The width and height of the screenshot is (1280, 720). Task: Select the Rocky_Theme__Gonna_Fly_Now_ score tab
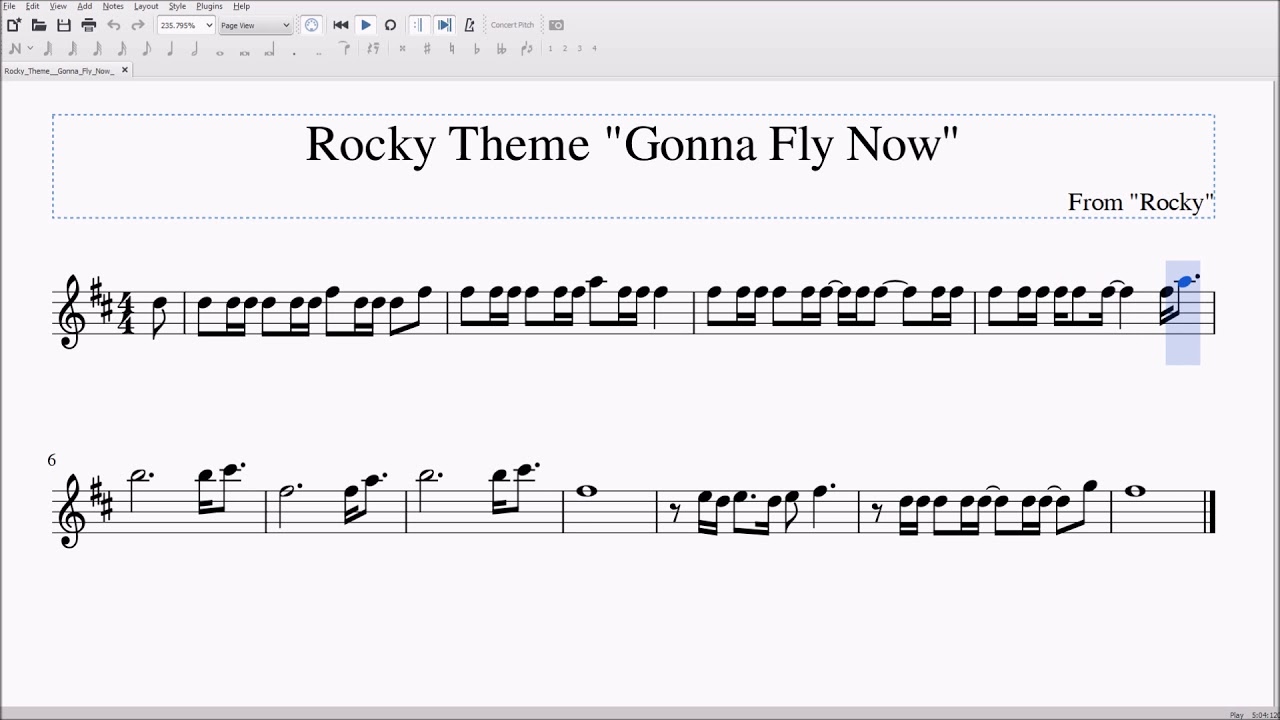[59, 71]
